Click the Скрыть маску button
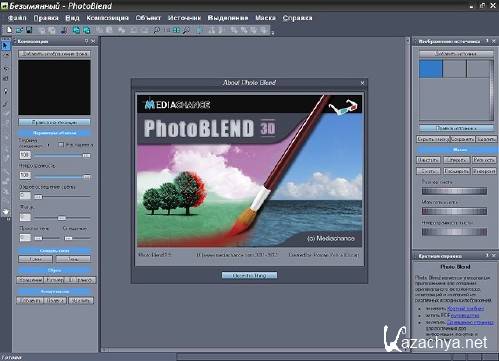The height and width of the screenshot is (361, 499). pyautogui.click(x=433, y=139)
